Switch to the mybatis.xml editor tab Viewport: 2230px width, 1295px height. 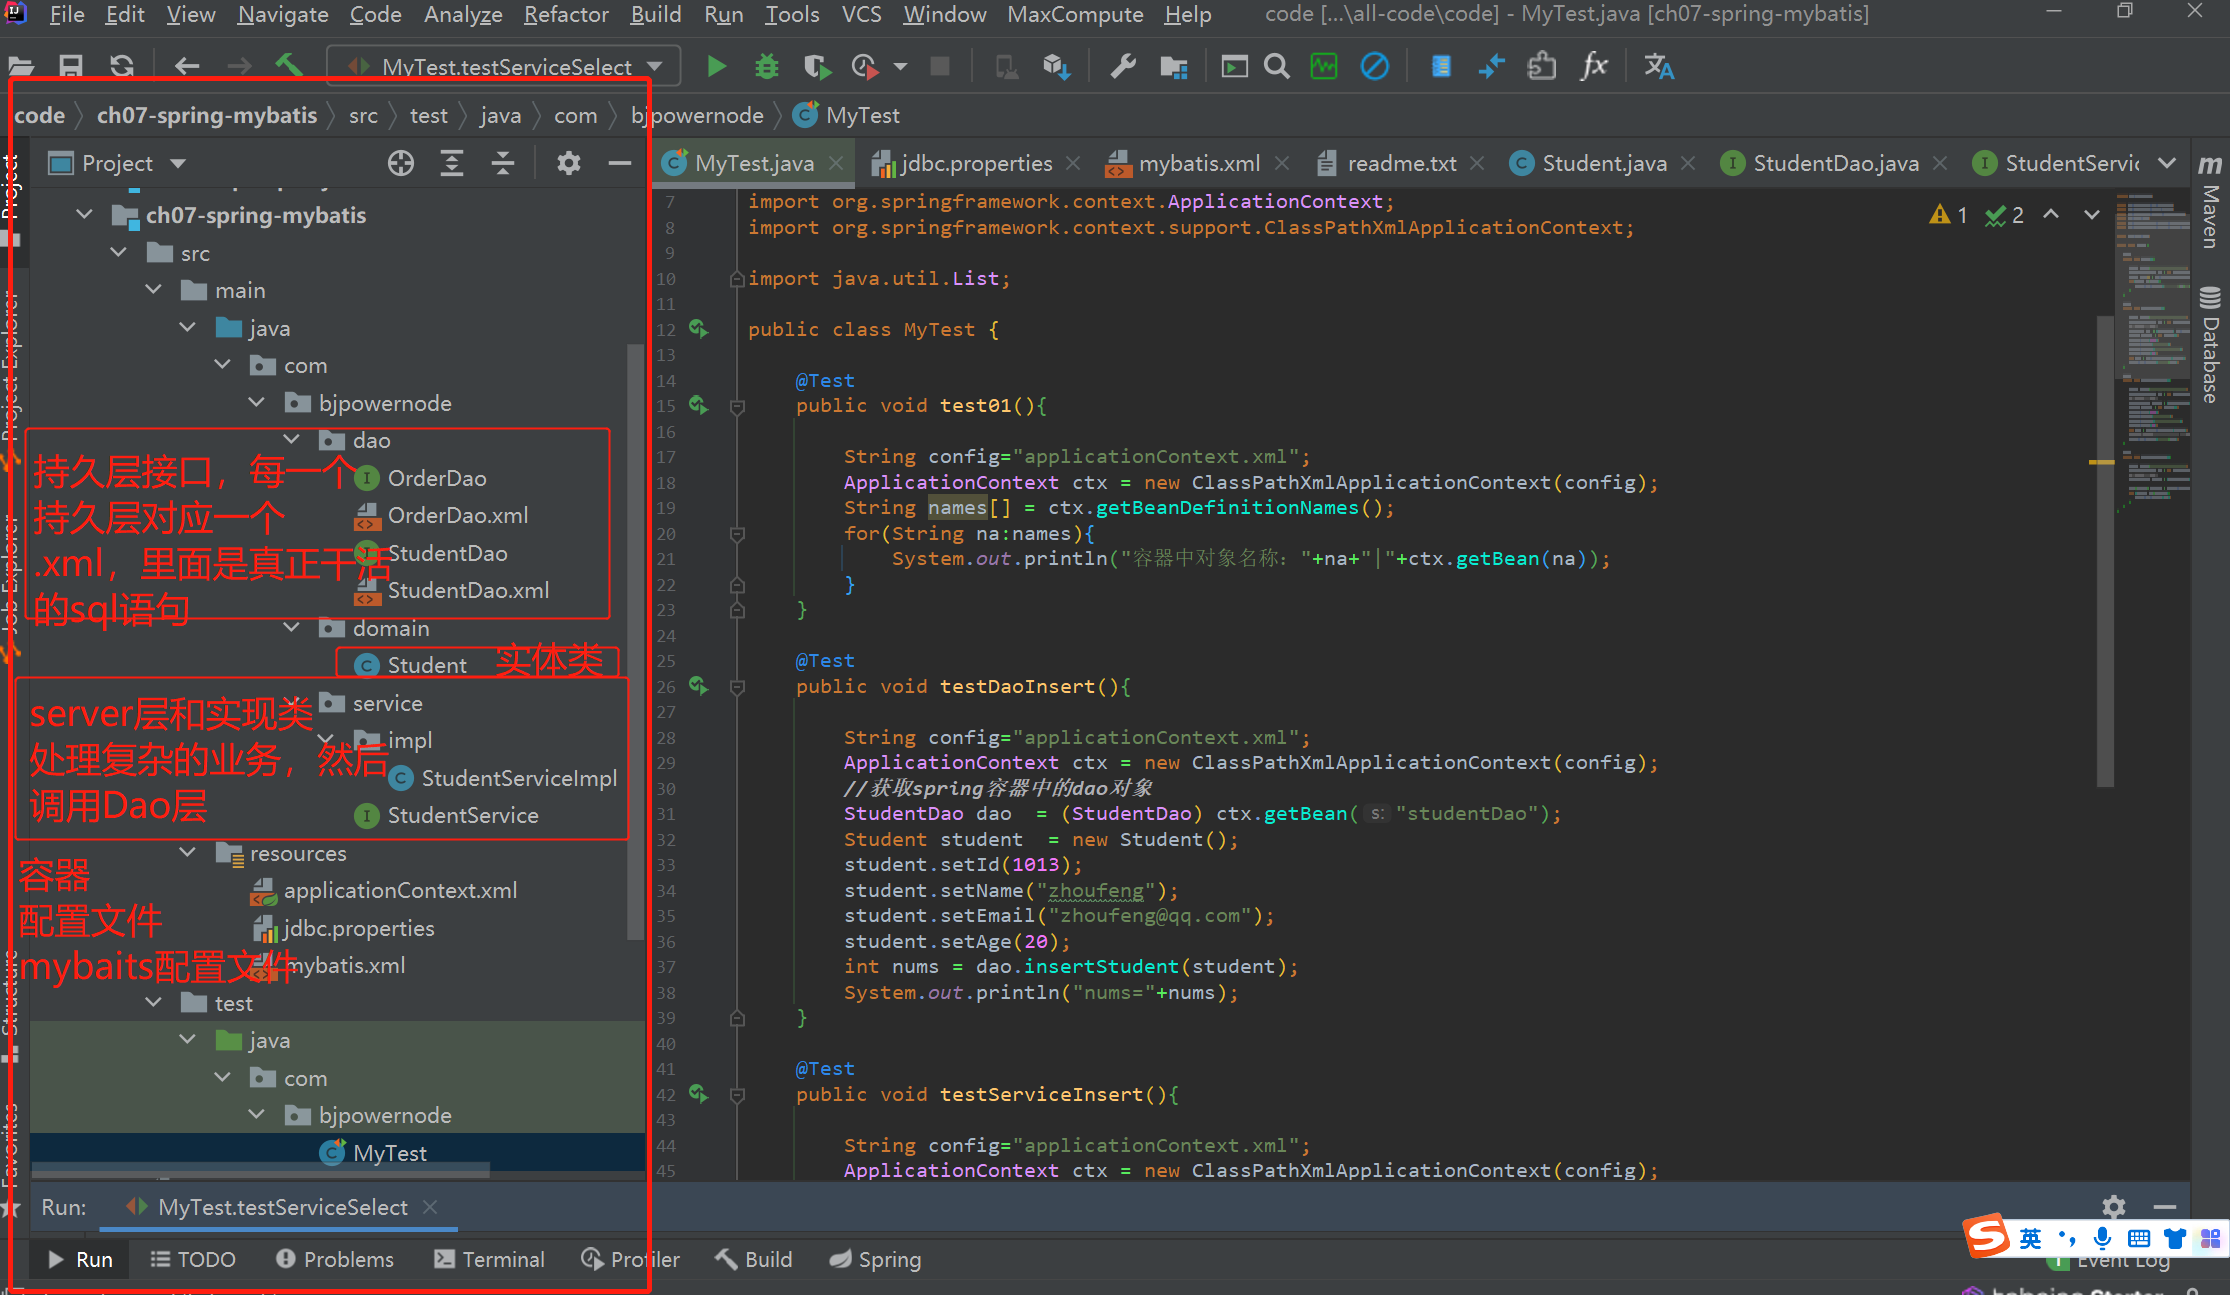pos(1198,163)
